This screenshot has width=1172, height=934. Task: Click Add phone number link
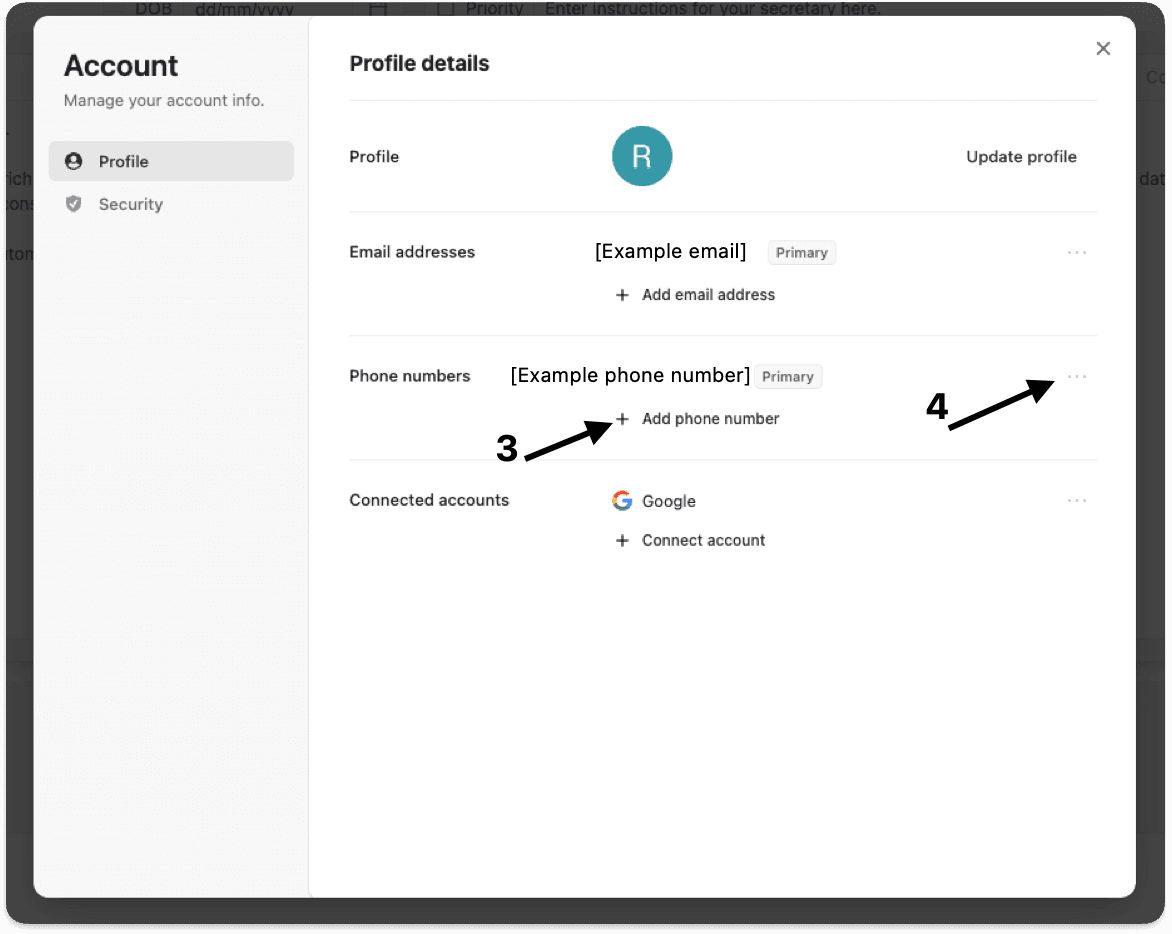(710, 419)
